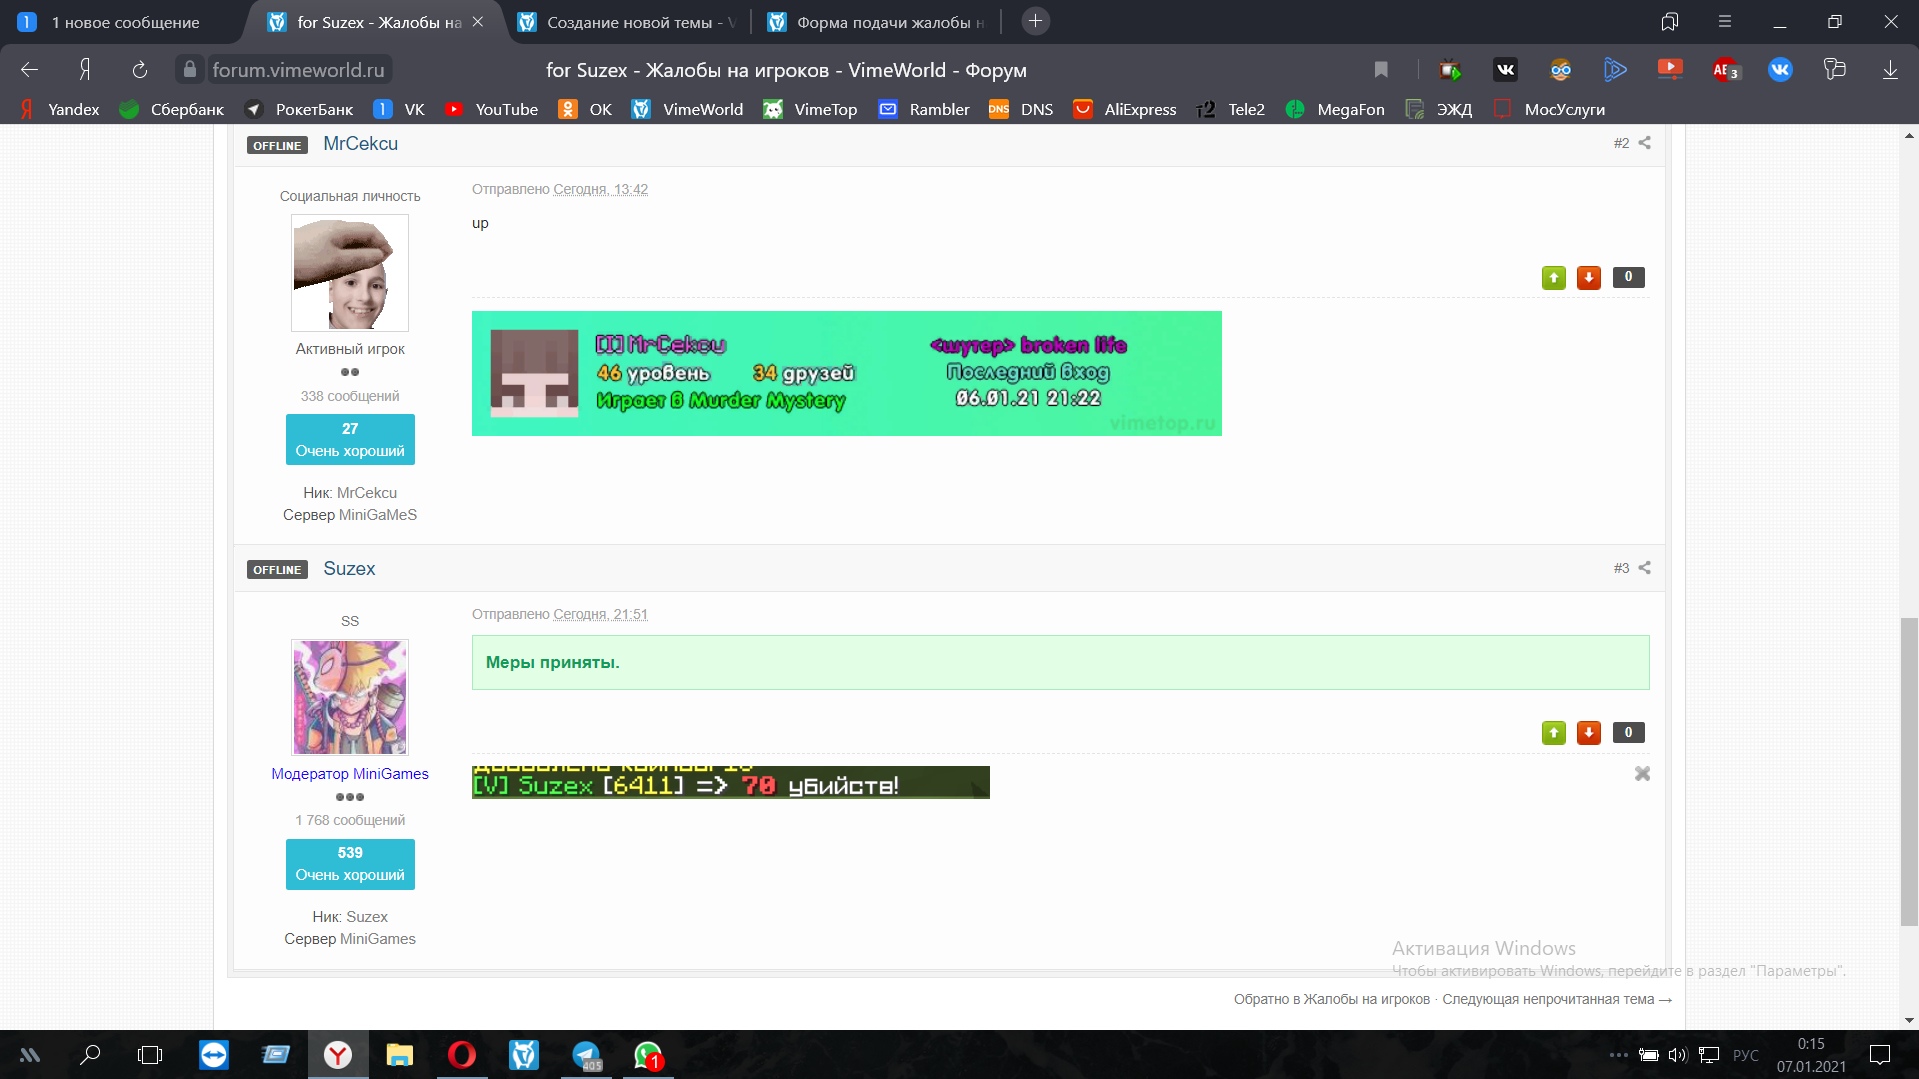1919x1079 pixels.
Task: Open YouTube bookmark
Action: point(492,109)
